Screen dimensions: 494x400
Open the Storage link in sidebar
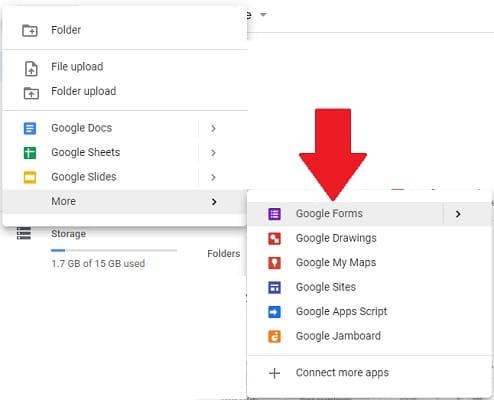click(x=68, y=234)
